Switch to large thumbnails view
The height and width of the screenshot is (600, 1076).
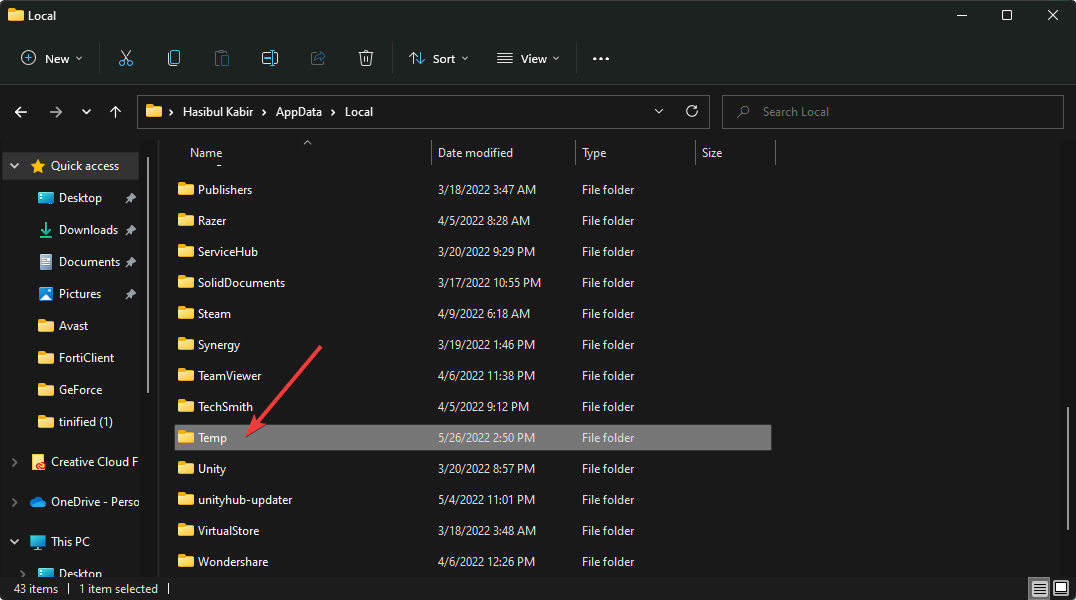(1062, 588)
